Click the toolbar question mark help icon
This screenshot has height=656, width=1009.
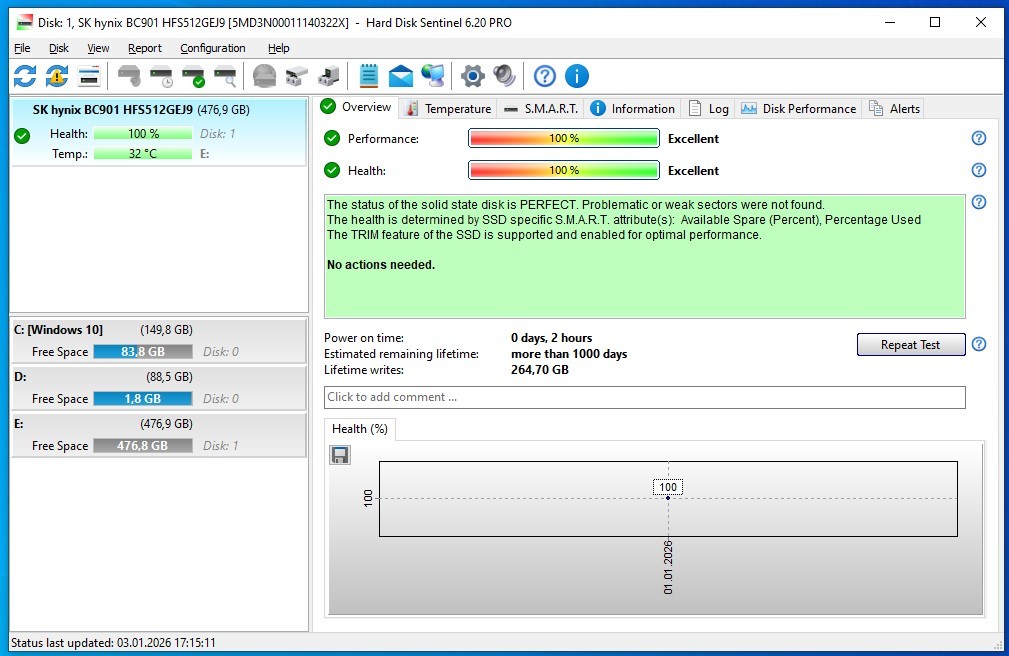click(x=544, y=76)
